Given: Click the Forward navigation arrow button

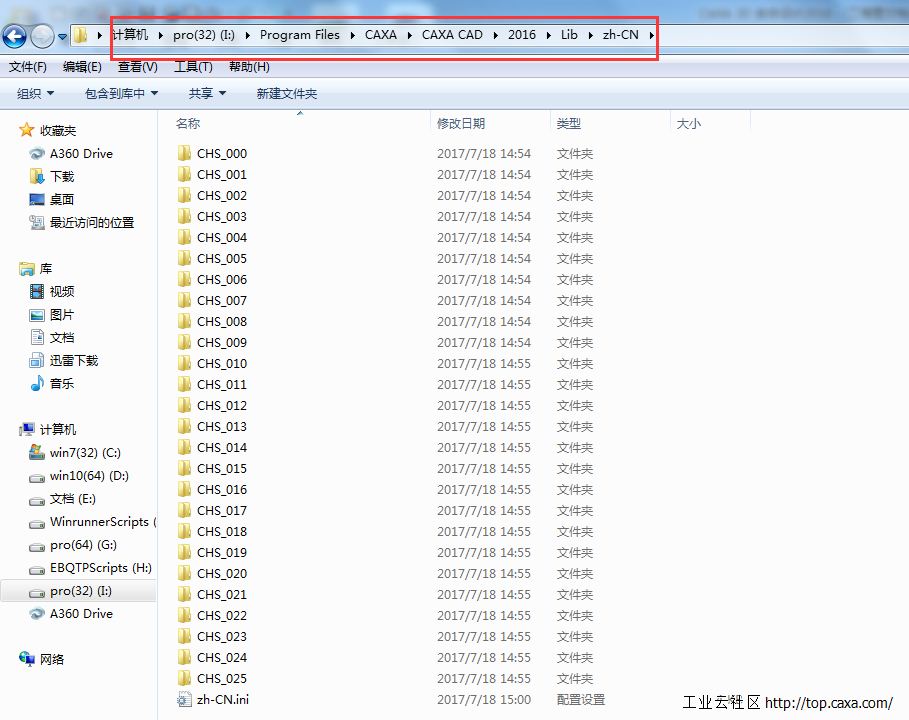Looking at the screenshot, I should (x=42, y=37).
